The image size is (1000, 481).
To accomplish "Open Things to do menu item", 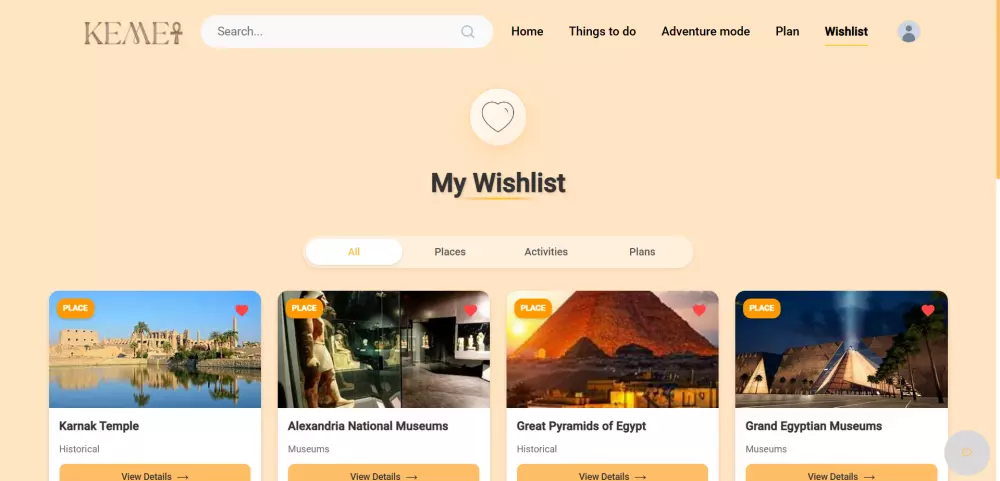I will [x=602, y=31].
